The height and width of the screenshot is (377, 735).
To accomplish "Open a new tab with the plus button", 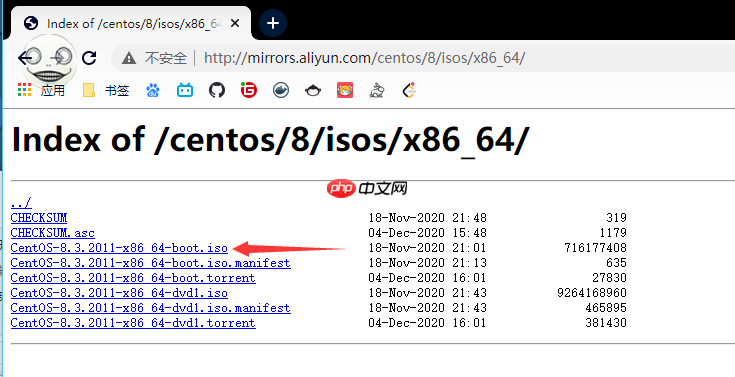I will tap(273, 23).
